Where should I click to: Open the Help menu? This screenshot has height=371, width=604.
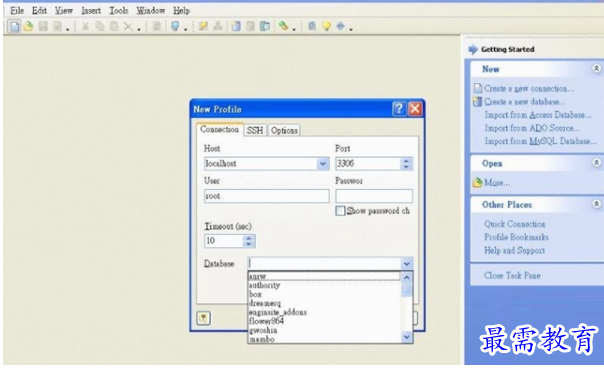point(181,10)
